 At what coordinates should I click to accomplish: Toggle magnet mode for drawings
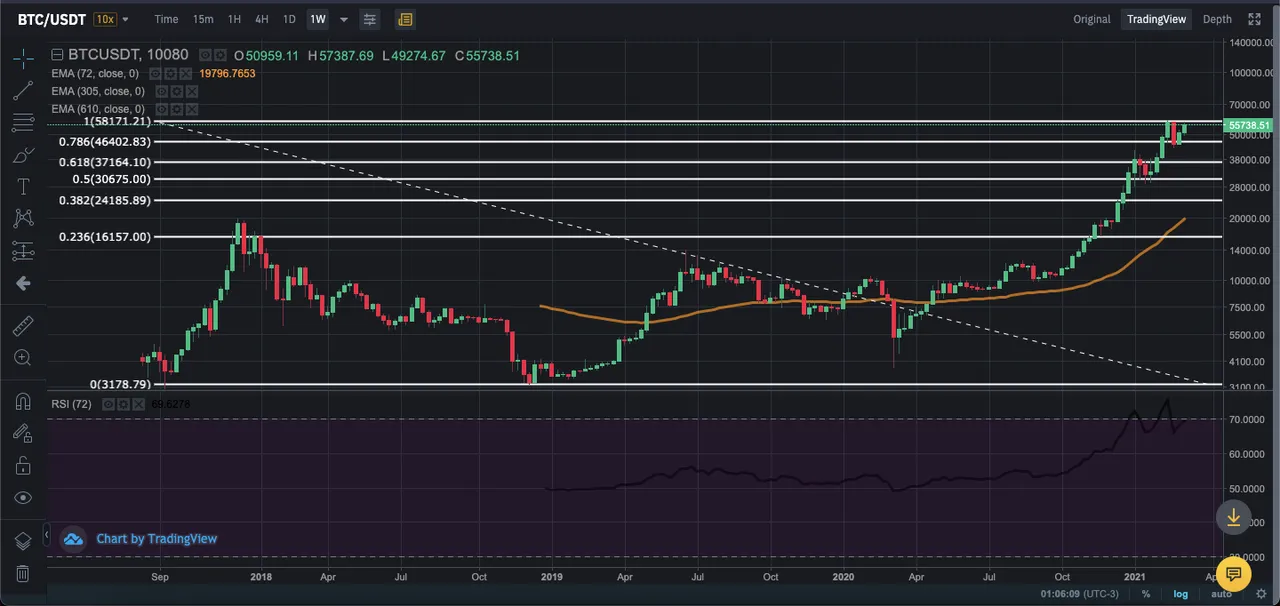click(x=23, y=401)
